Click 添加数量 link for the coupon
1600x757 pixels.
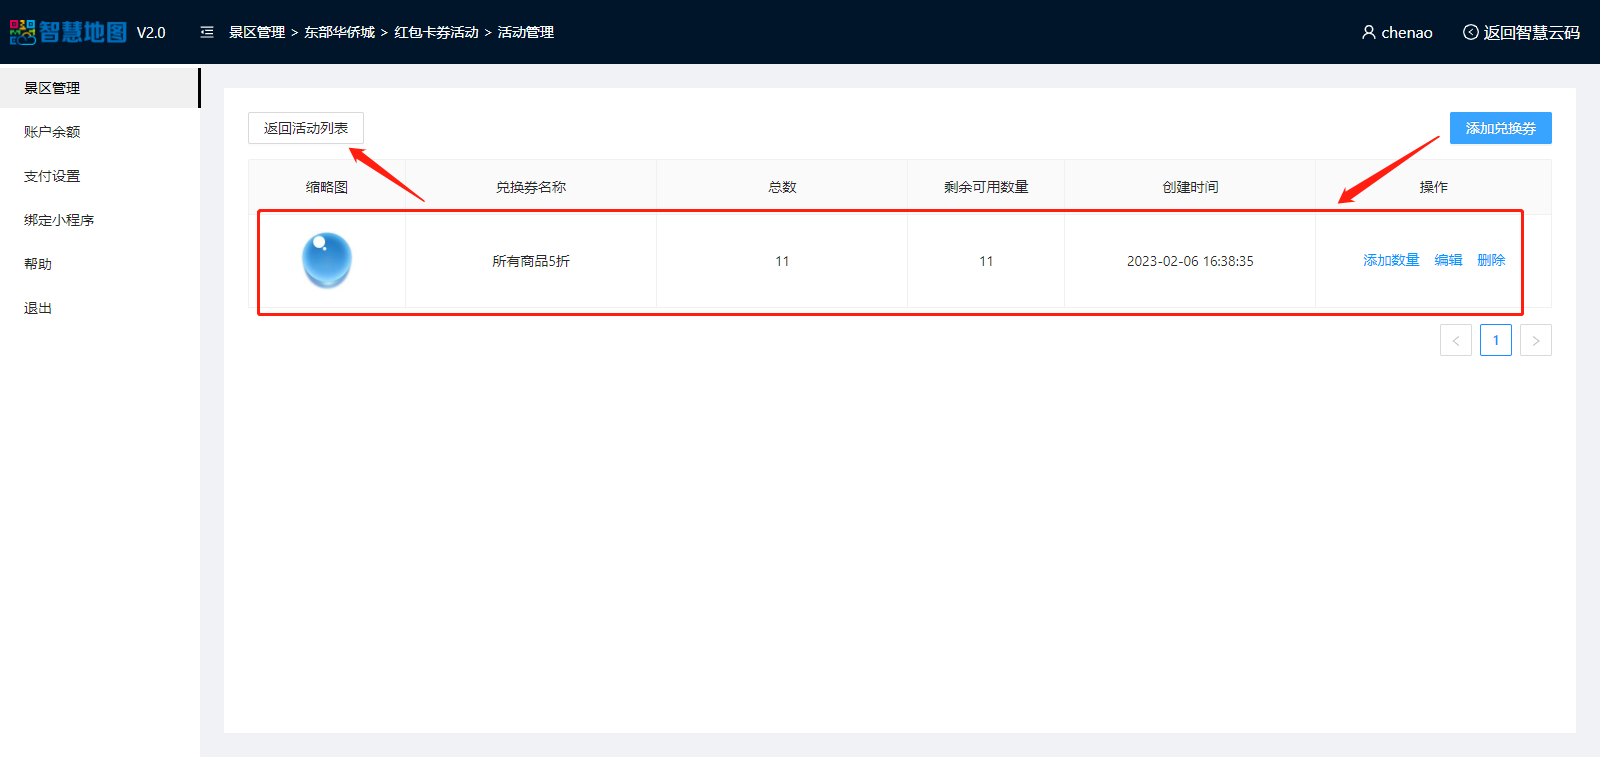[1391, 260]
